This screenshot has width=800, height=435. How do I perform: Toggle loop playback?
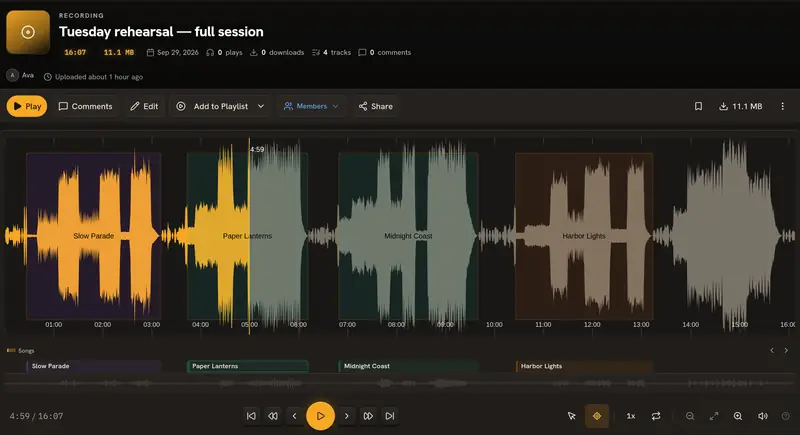pos(656,416)
